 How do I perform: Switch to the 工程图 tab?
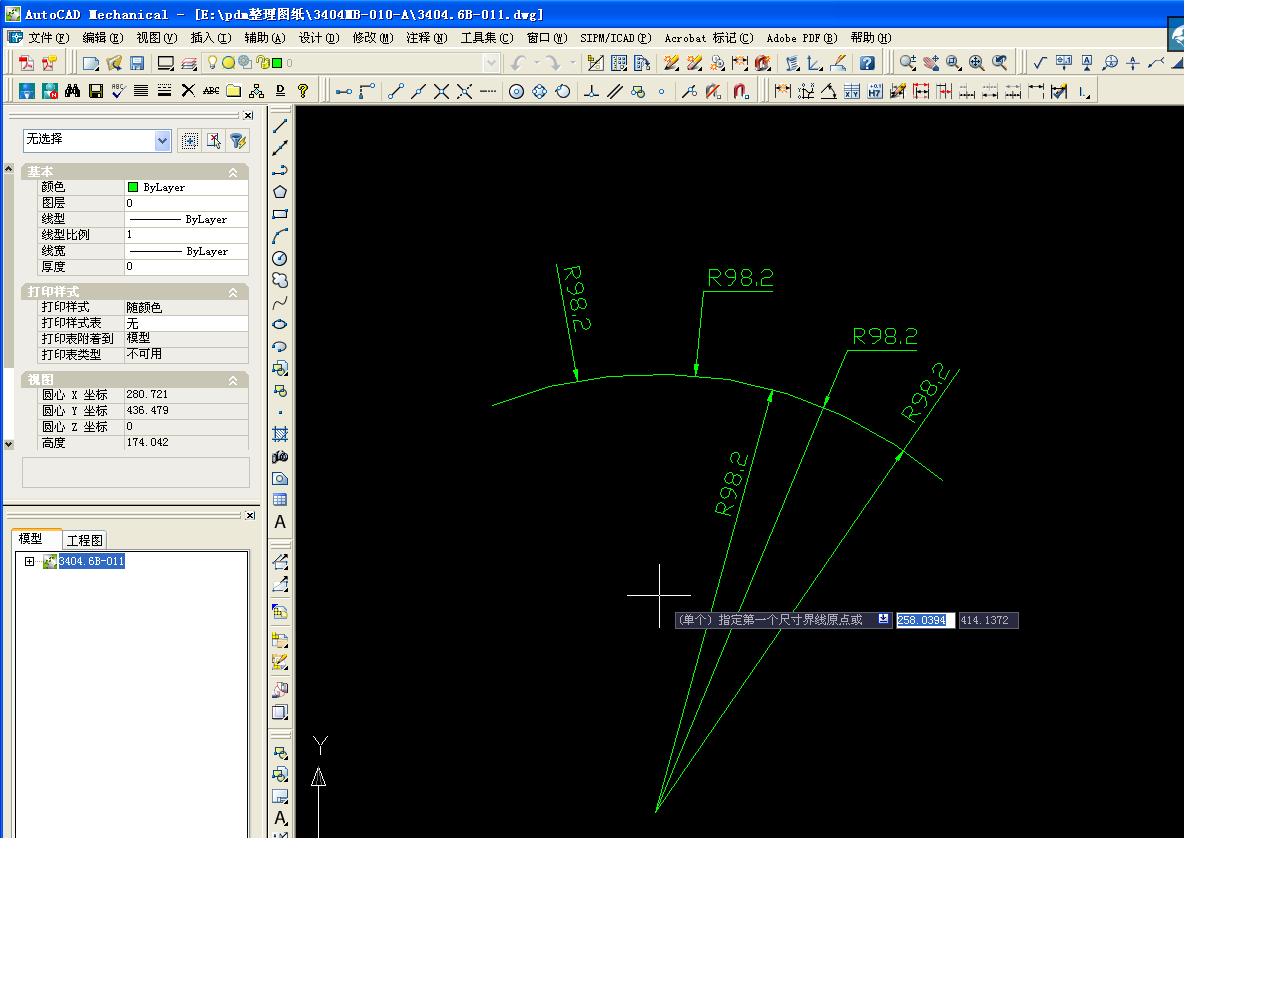point(85,540)
